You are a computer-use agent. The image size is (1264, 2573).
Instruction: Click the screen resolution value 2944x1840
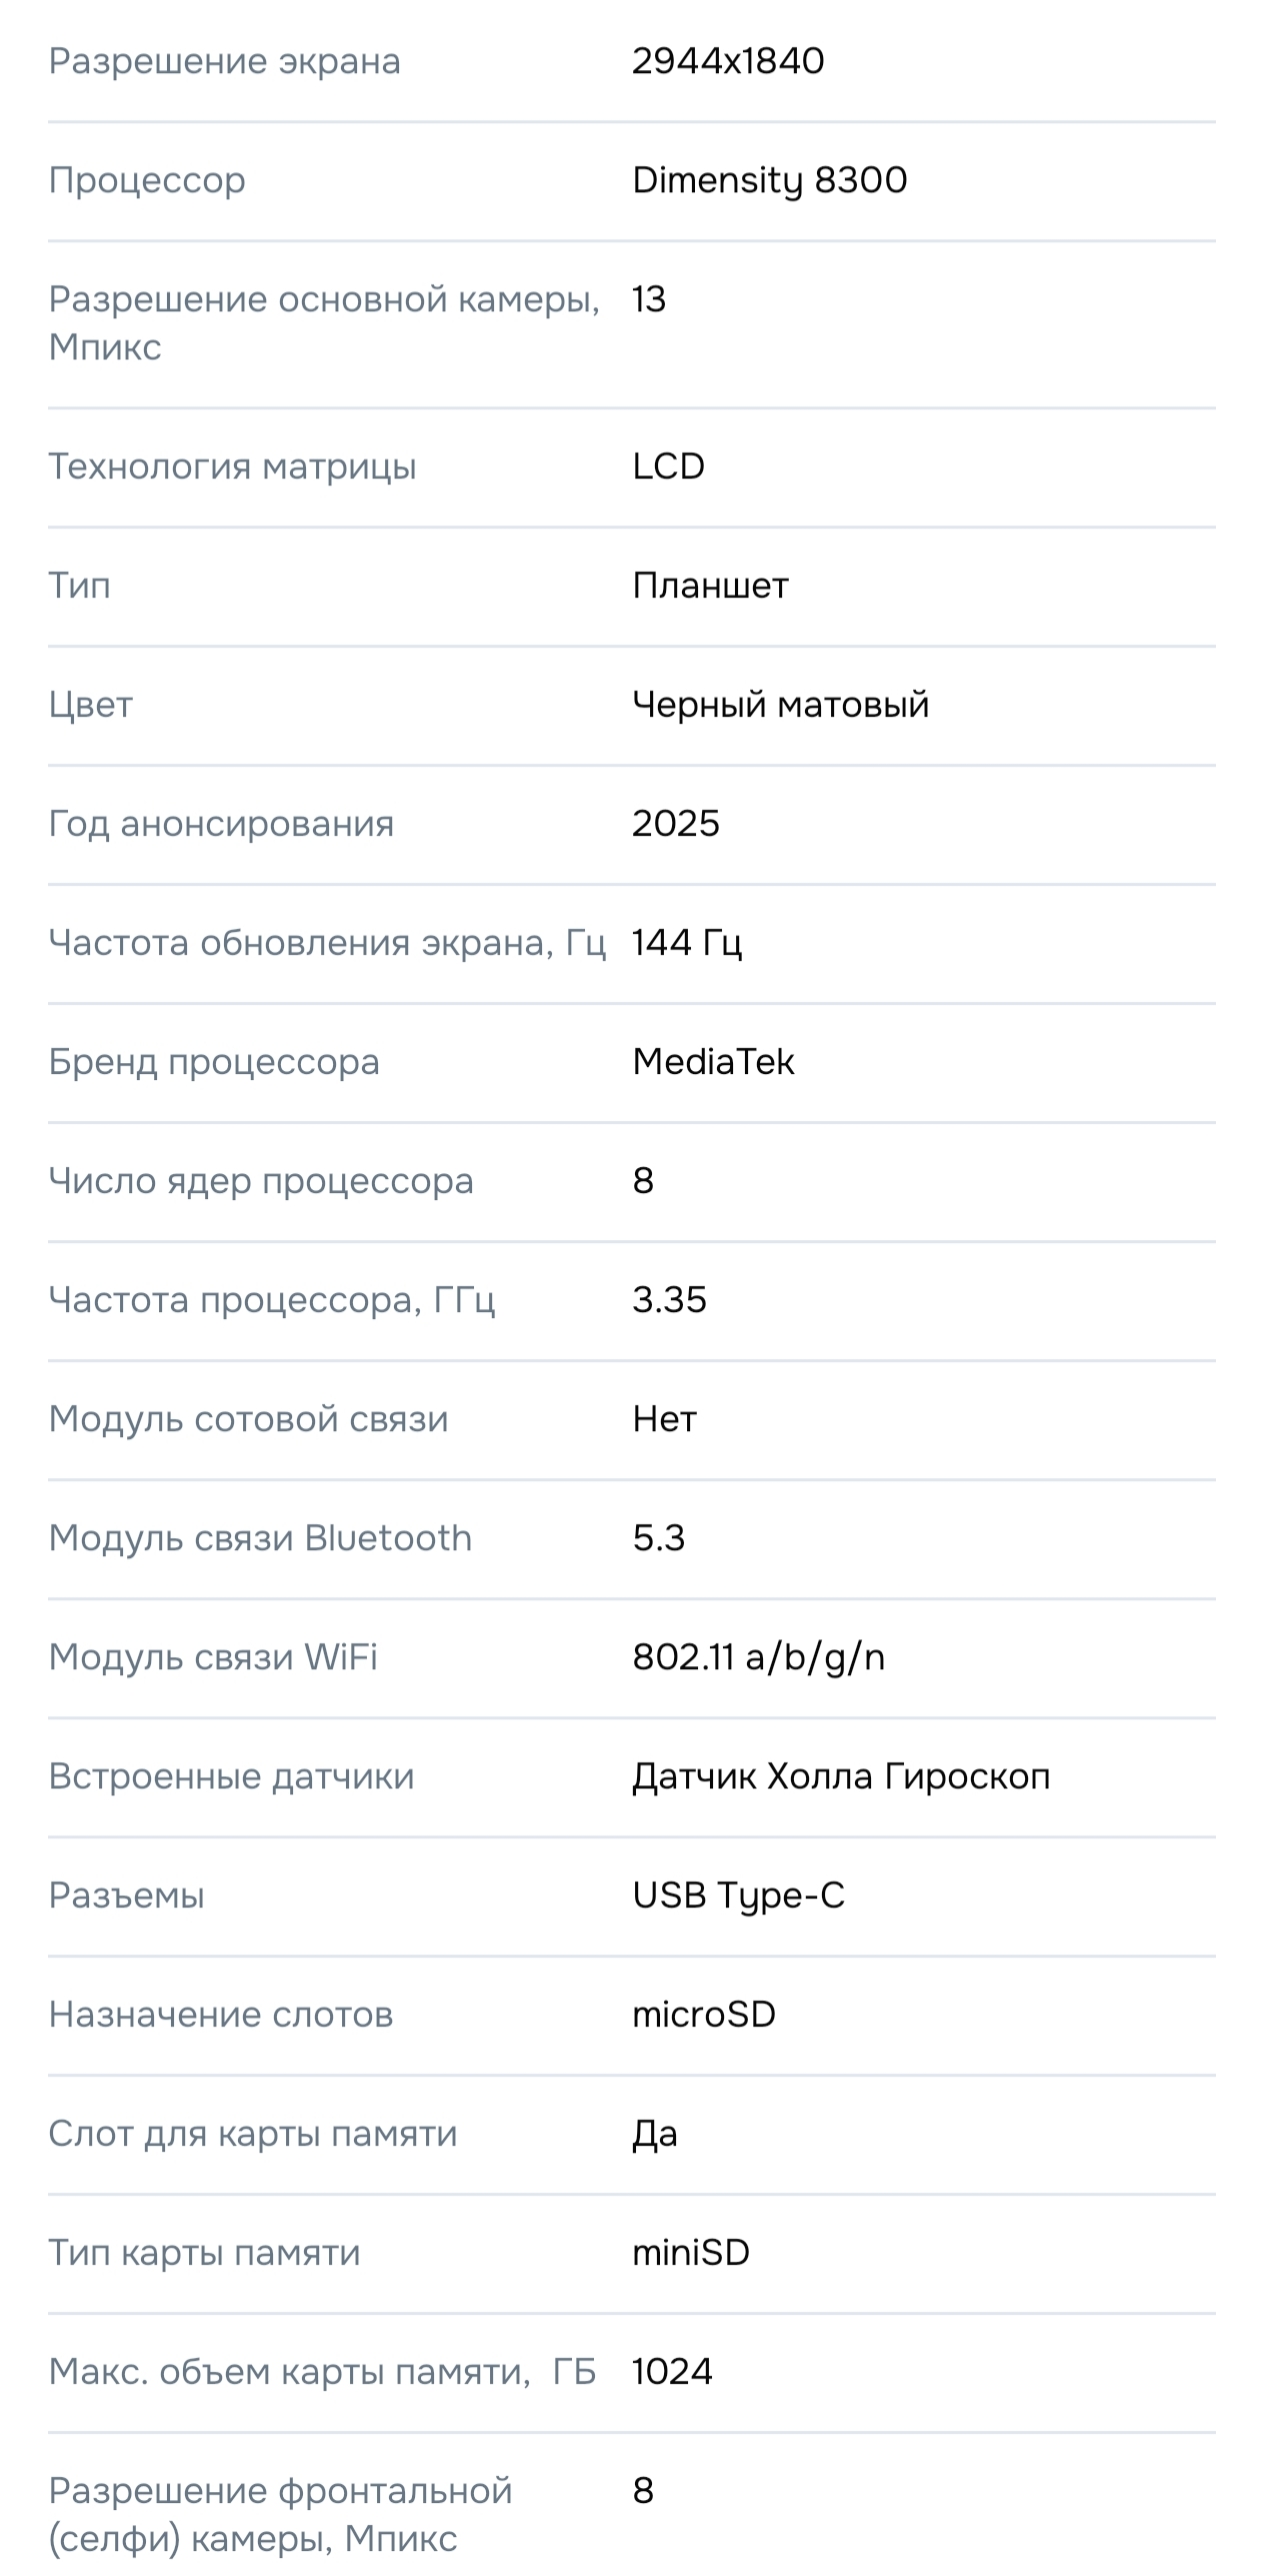pos(728,61)
